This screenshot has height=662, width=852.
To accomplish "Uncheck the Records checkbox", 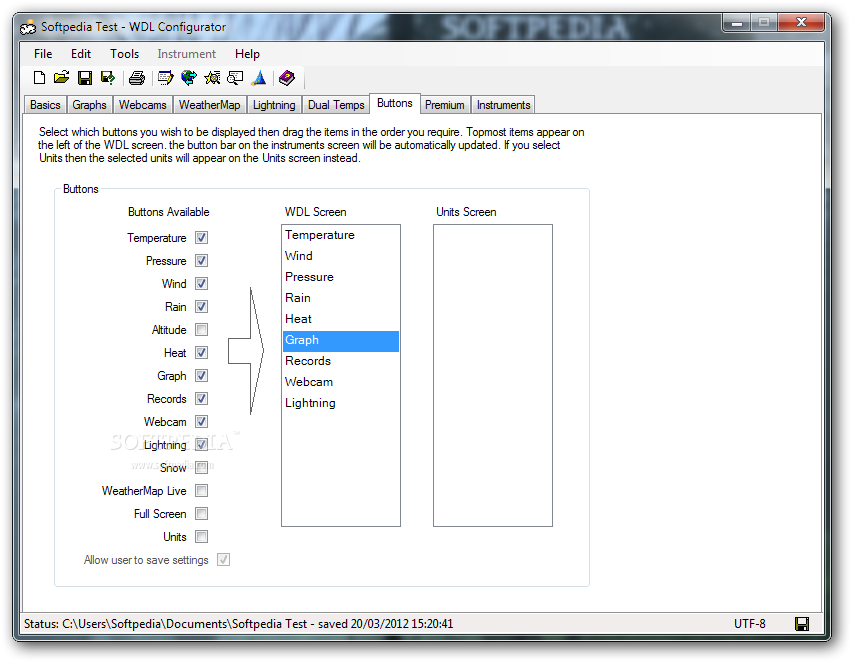I will (201, 398).
